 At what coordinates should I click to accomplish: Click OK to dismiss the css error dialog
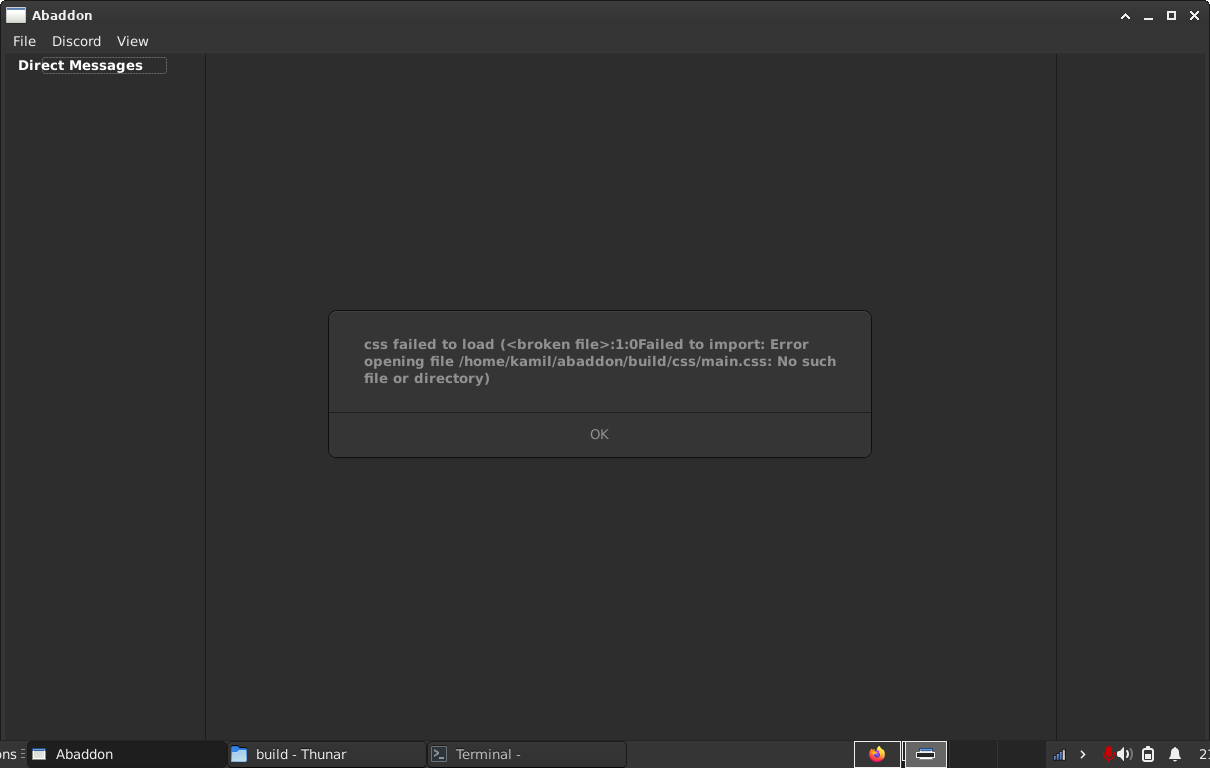click(x=599, y=434)
